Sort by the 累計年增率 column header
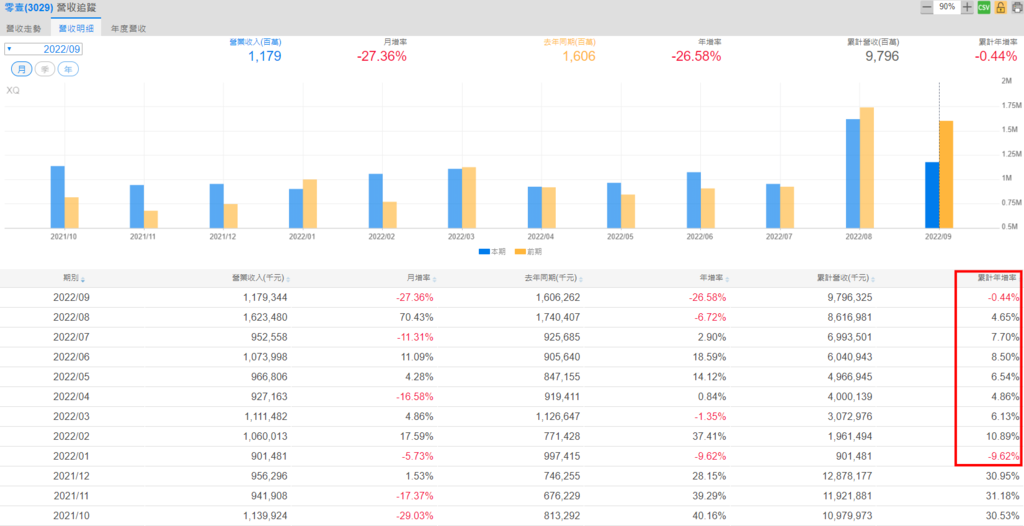 [999, 278]
